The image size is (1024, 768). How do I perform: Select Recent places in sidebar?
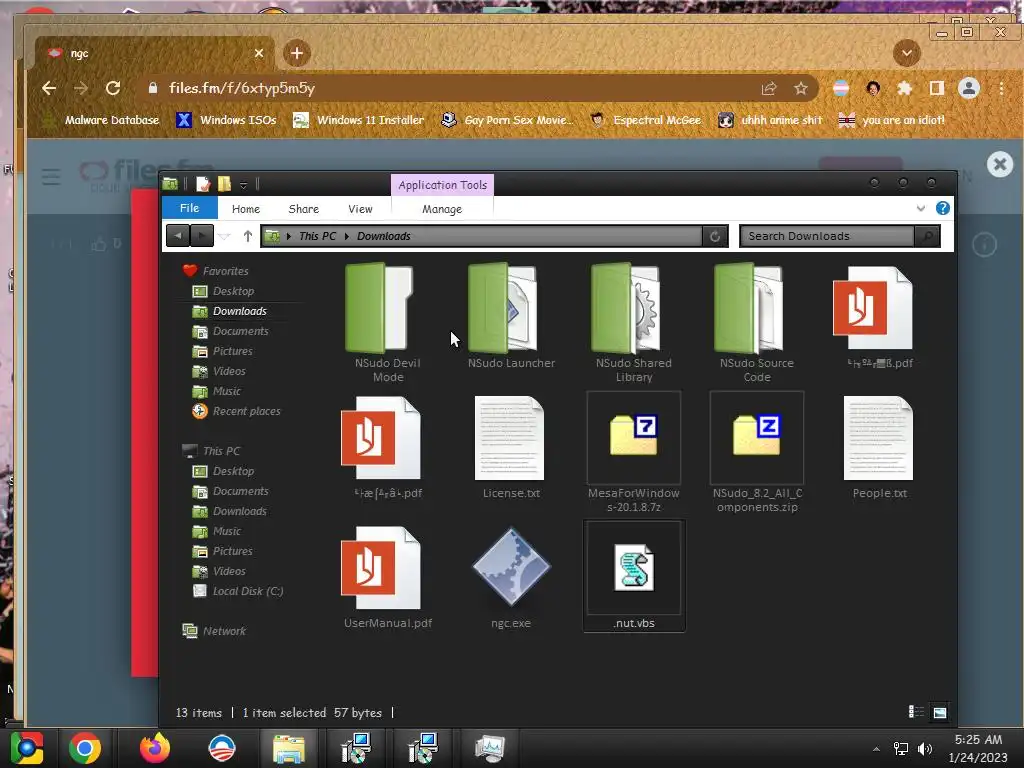point(246,411)
